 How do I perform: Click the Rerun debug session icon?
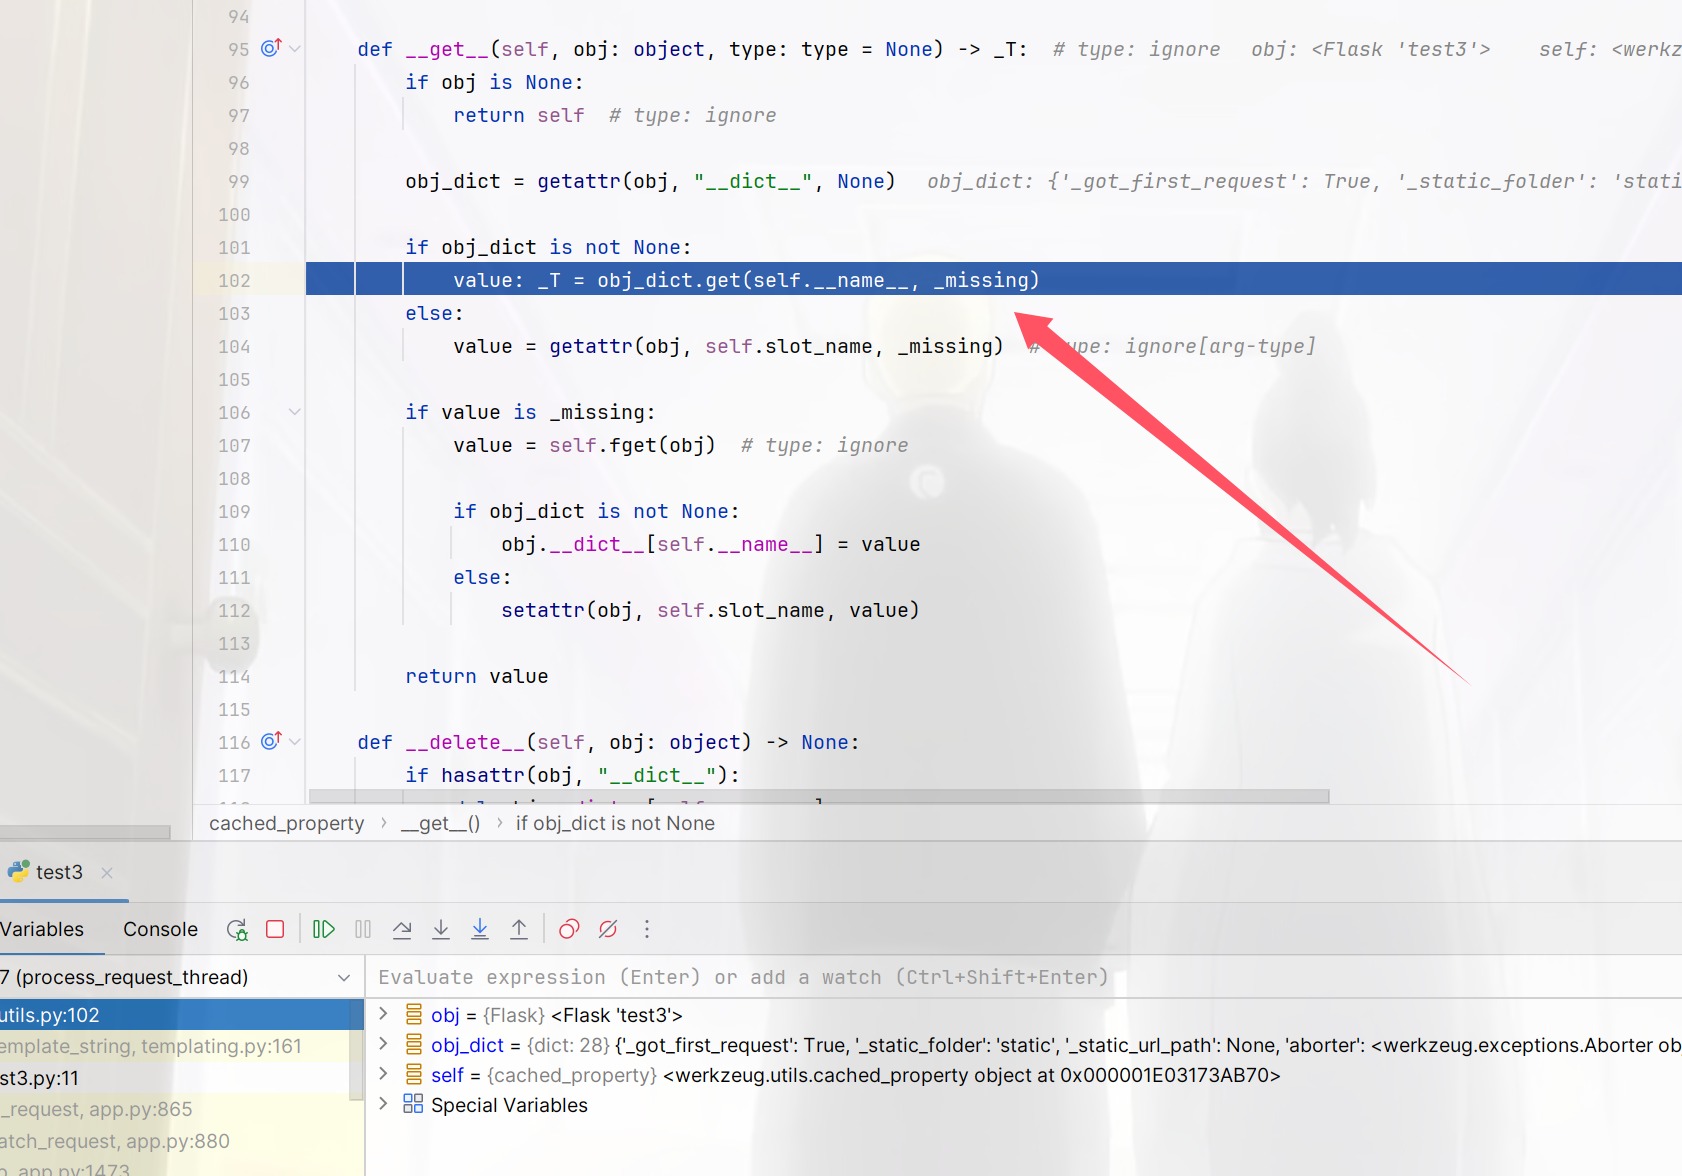(237, 930)
